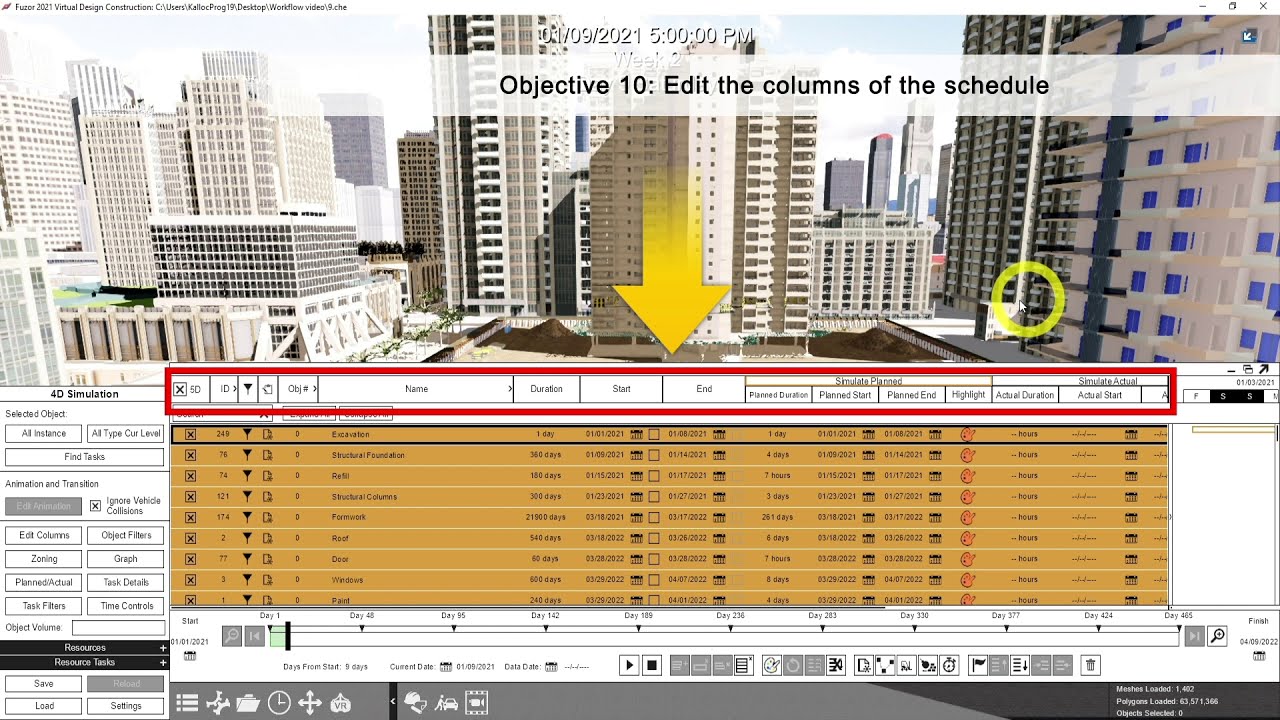This screenshot has height=720, width=1280.
Task: Uncheck the Structural Columns row checkbox
Action: 190,496
